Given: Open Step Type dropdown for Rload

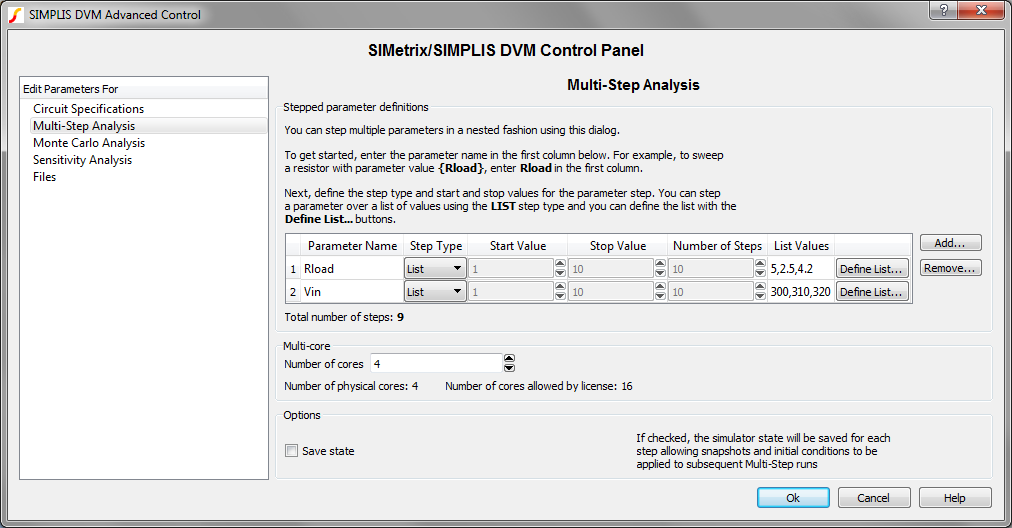Looking at the screenshot, I should click(x=435, y=268).
